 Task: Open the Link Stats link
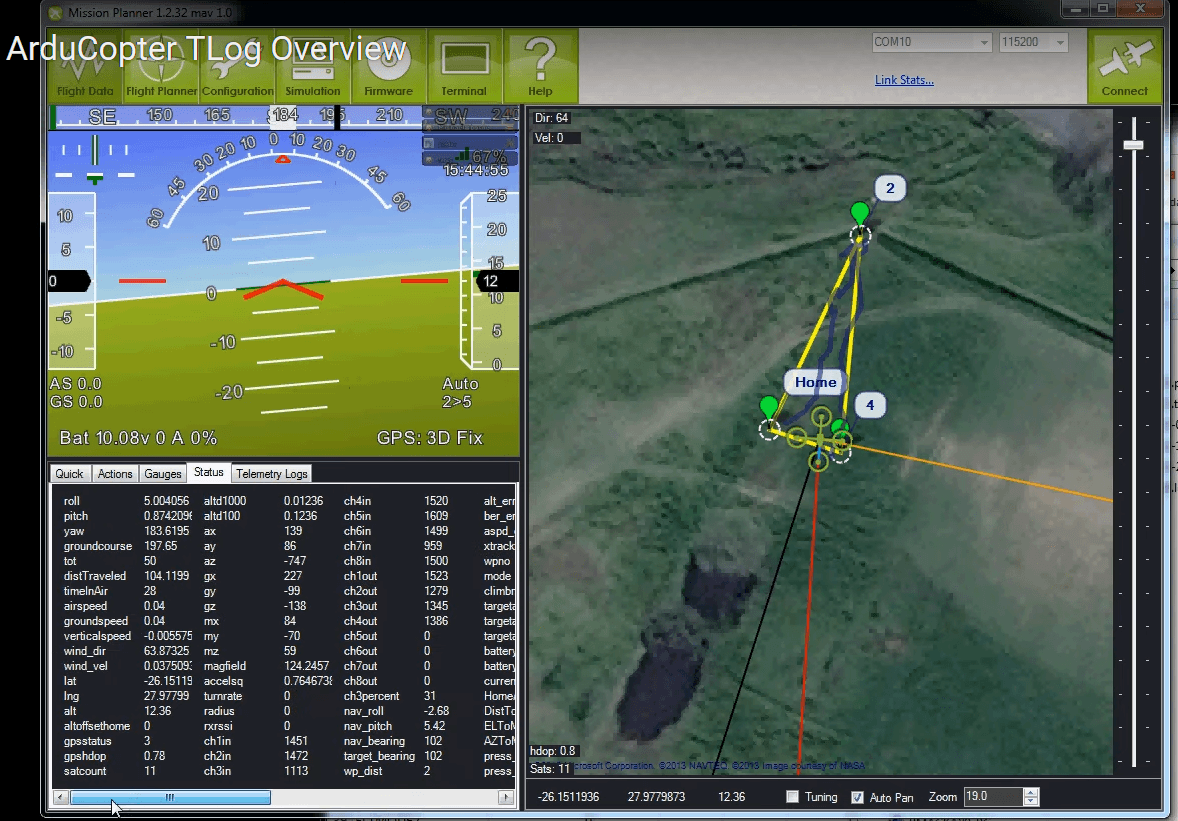904,80
